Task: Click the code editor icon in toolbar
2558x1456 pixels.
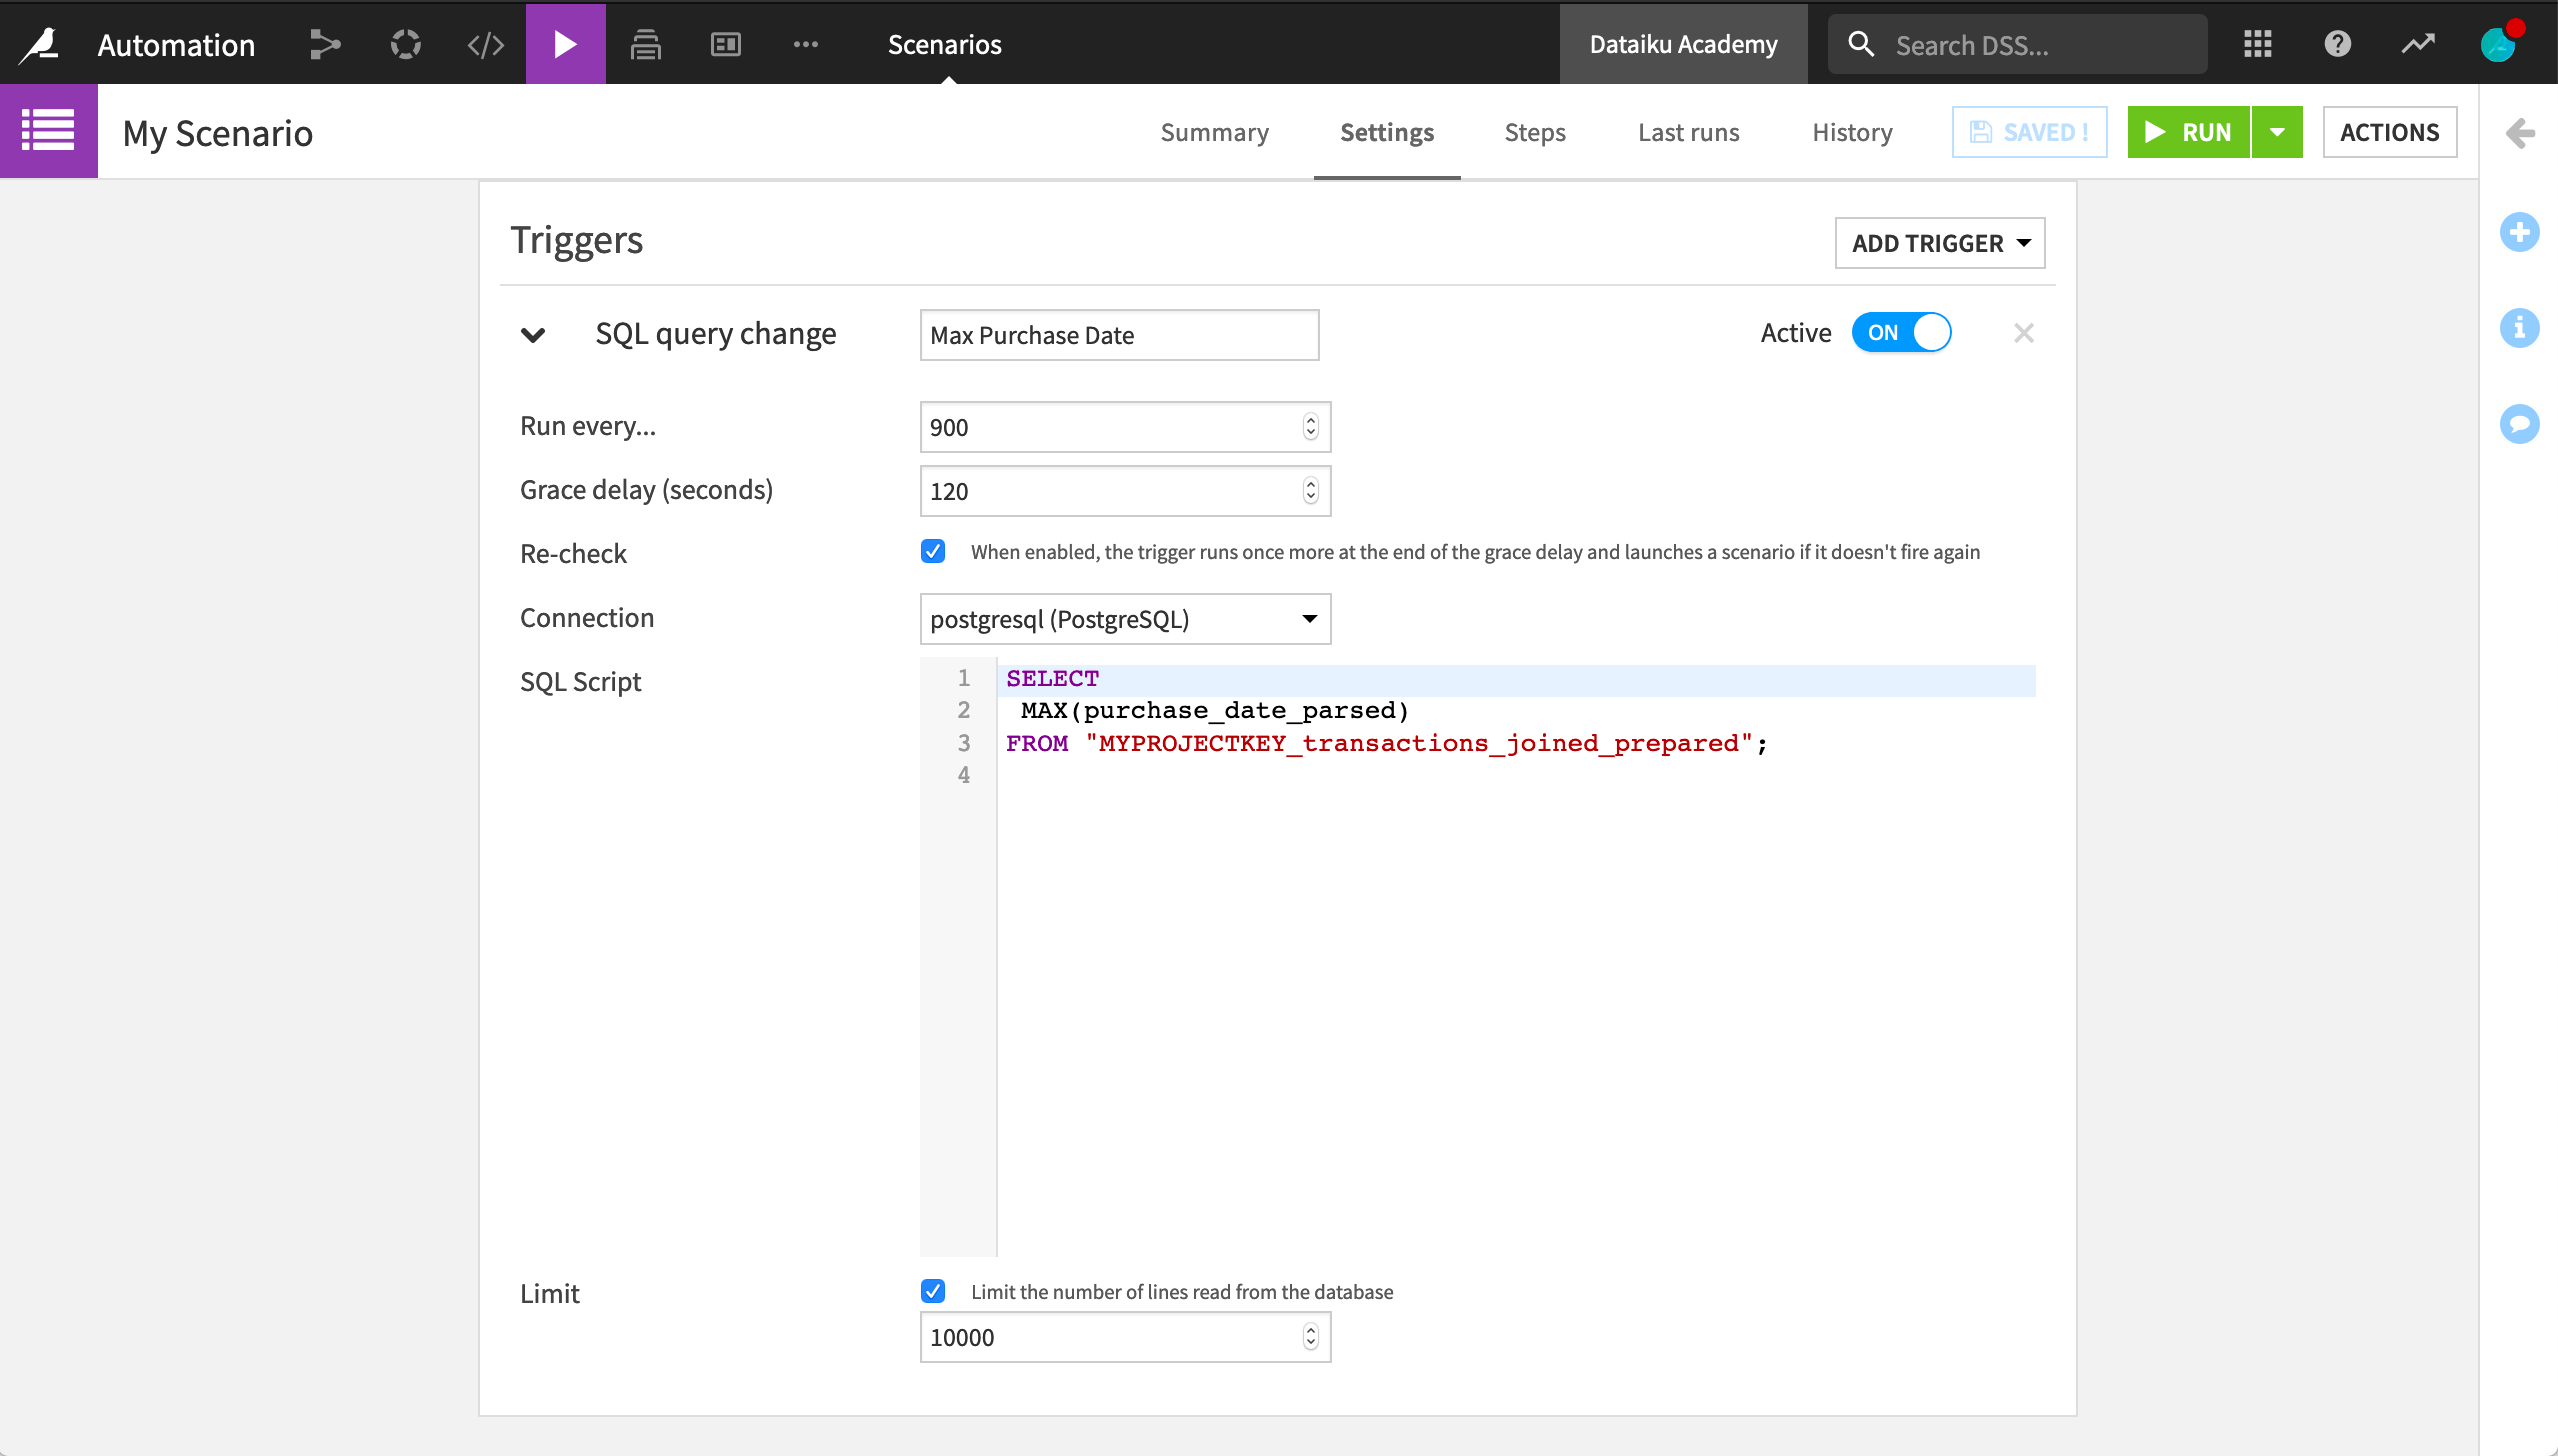Action: 487,44
